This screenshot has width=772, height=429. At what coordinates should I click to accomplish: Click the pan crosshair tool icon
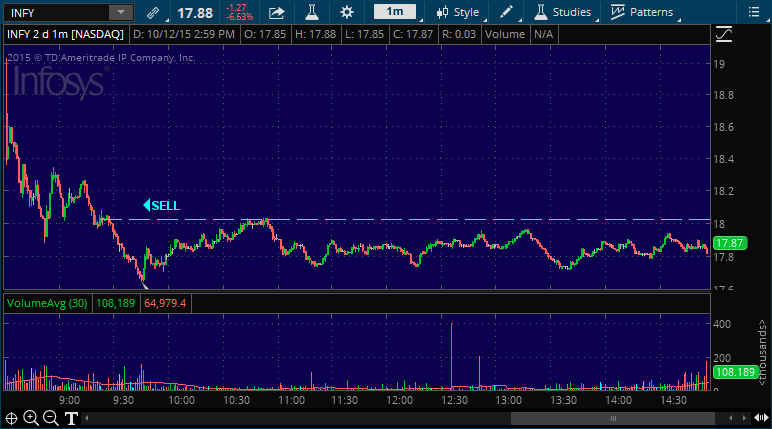pos(11,419)
